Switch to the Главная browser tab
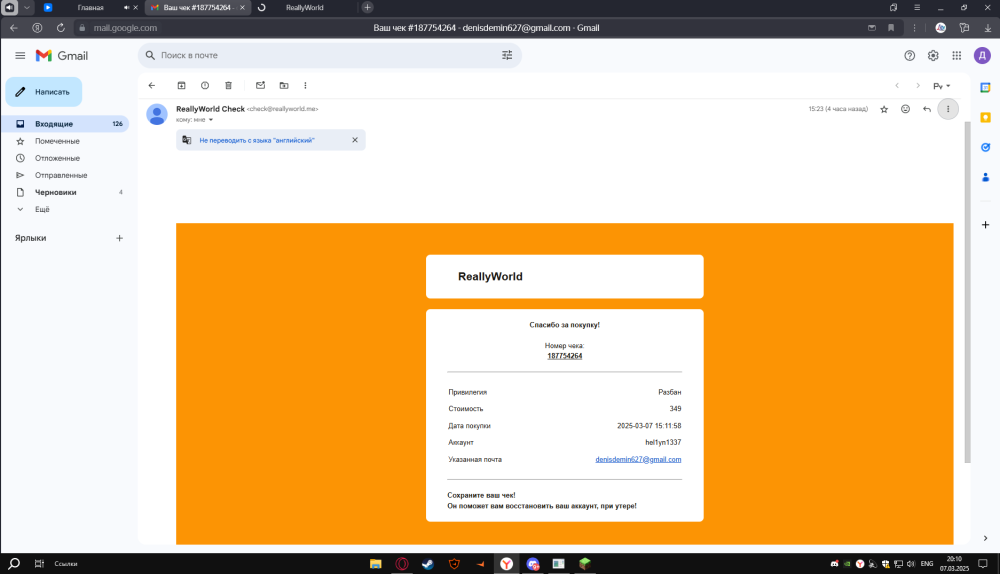 point(90,8)
